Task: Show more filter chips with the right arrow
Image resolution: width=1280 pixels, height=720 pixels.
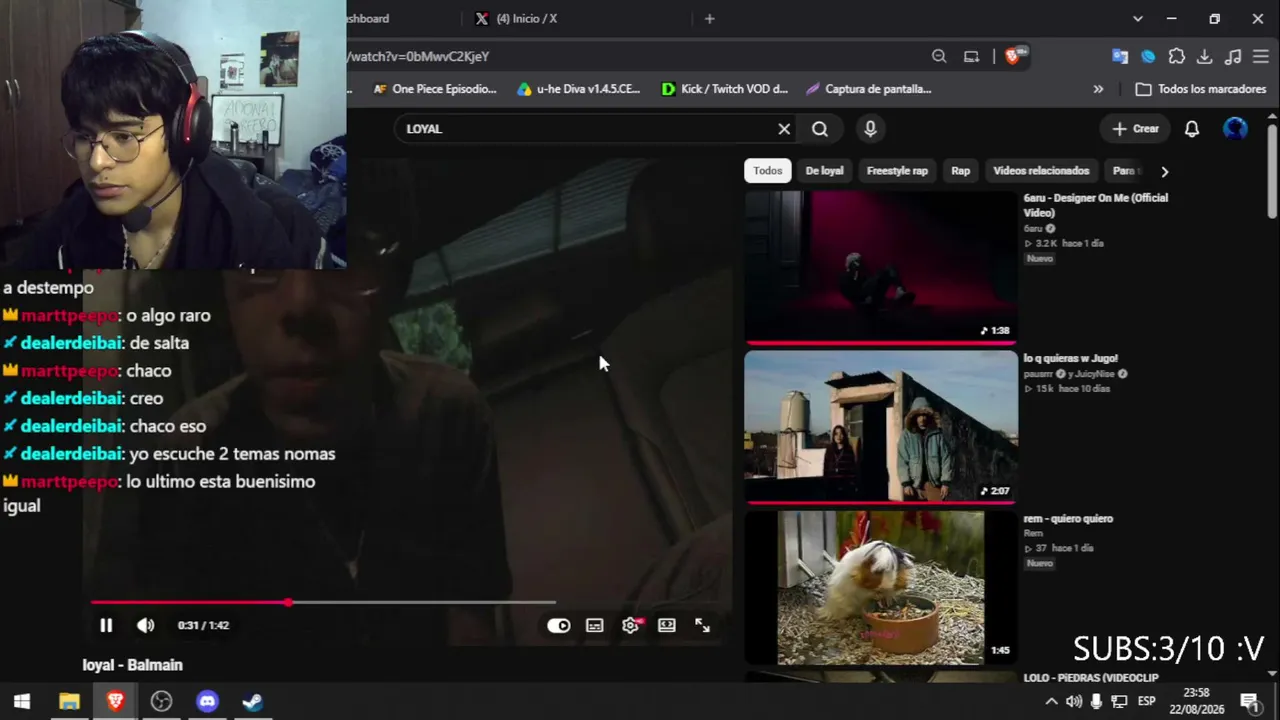Action: [1164, 171]
